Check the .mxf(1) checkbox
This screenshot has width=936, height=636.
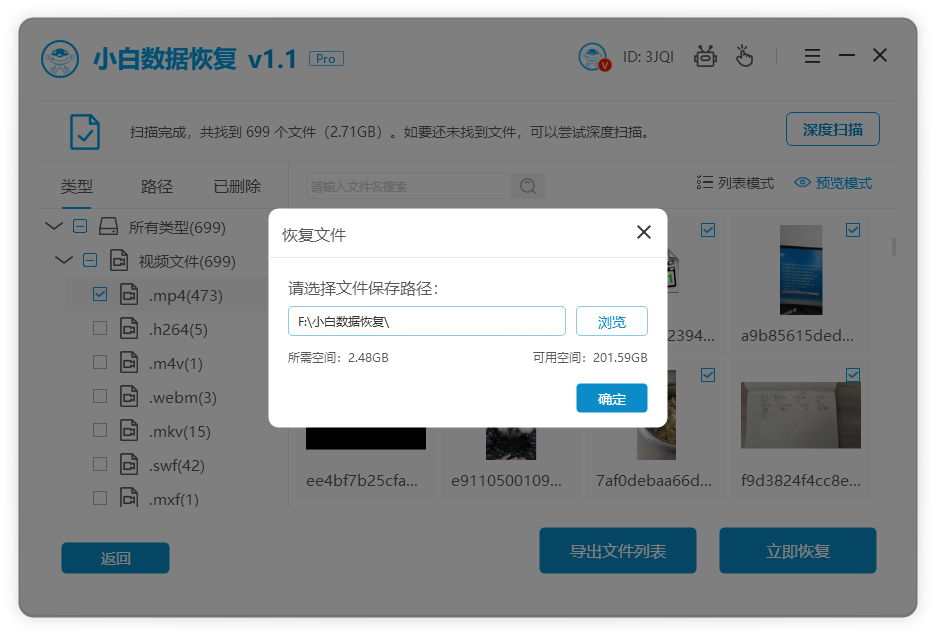100,498
